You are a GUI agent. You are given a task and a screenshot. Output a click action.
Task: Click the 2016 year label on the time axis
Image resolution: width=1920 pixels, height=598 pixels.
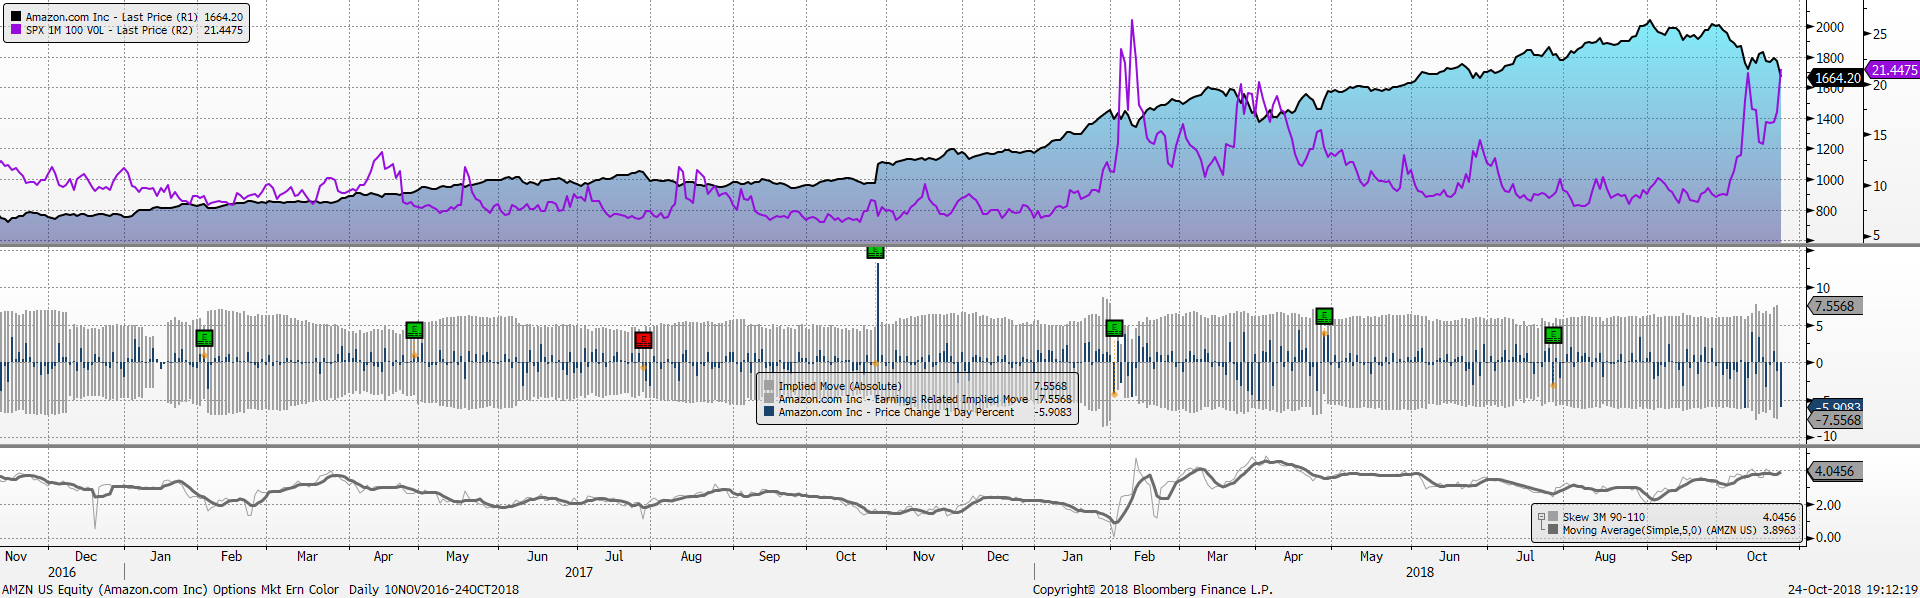[x=62, y=572]
